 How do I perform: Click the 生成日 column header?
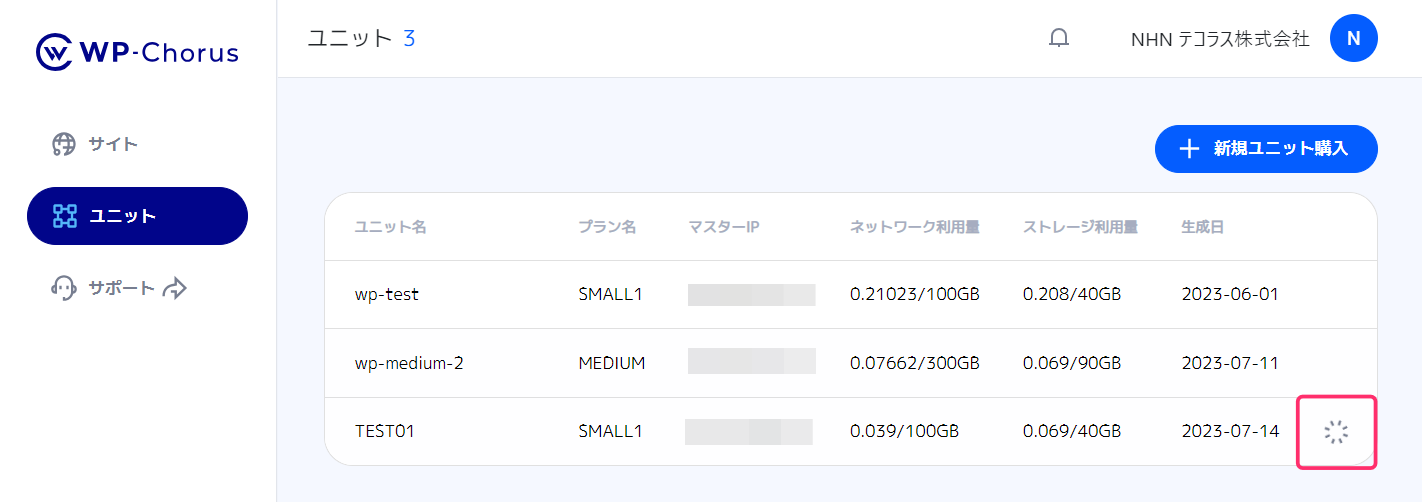point(1202,227)
